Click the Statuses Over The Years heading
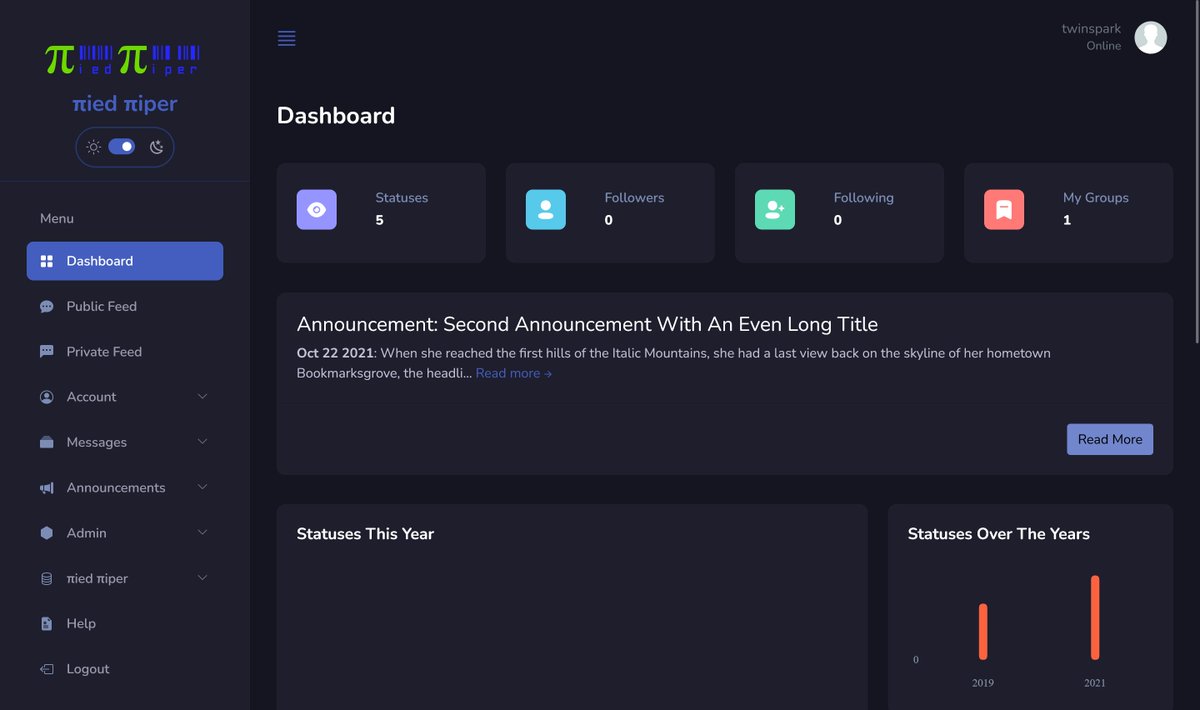This screenshot has width=1200, height=710. coord(999,534)
